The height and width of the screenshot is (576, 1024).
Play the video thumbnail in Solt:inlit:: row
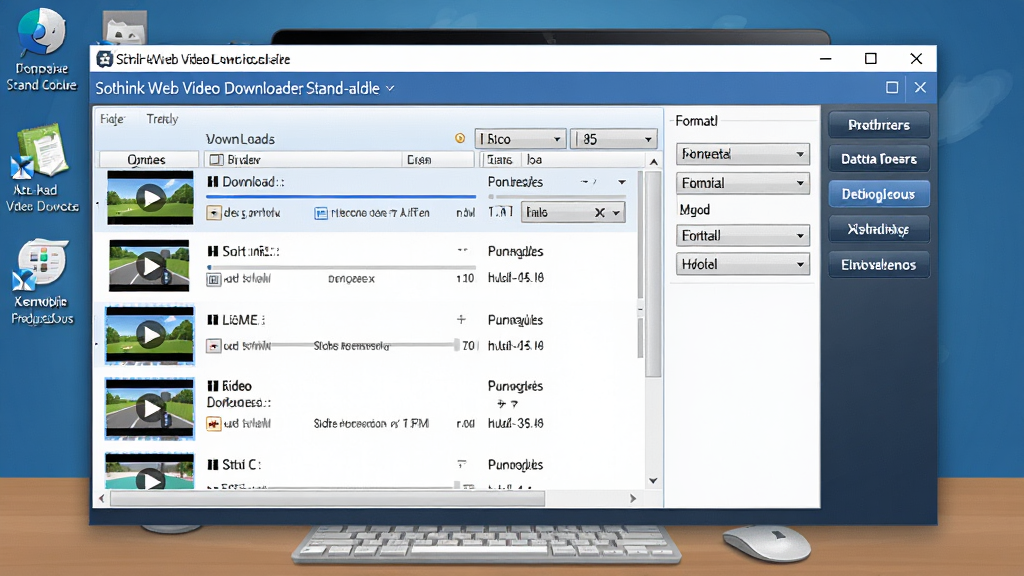pyautogui.click(x=150, y=266)
